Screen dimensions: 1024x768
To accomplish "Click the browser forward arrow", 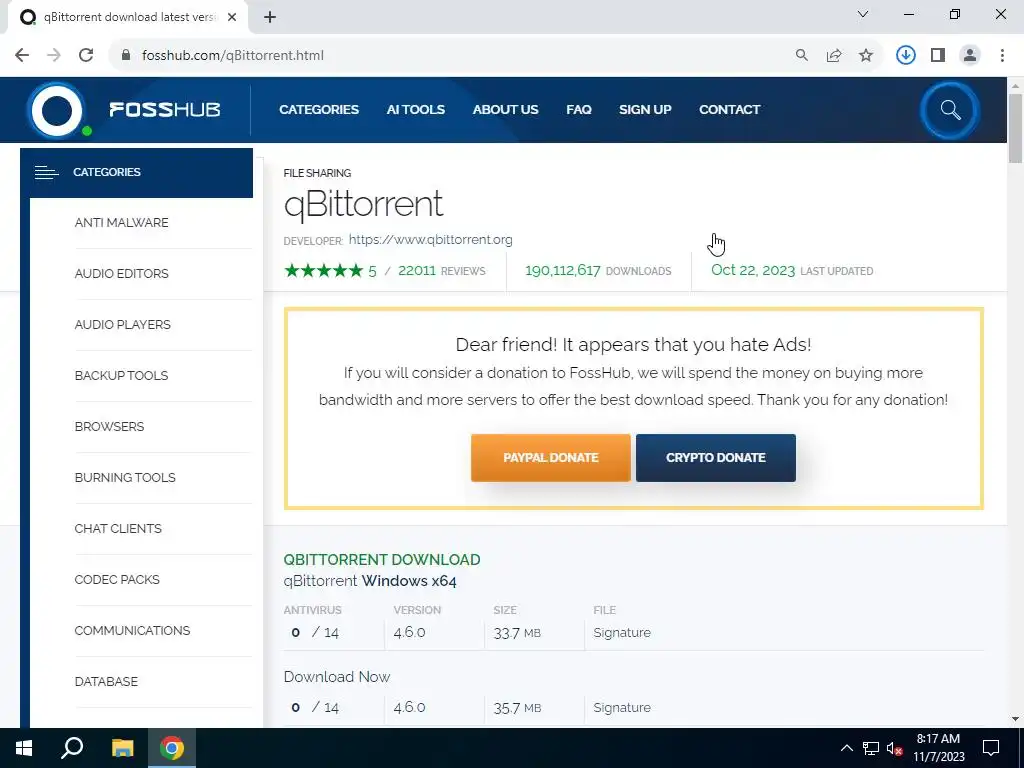I will point(54,56).
